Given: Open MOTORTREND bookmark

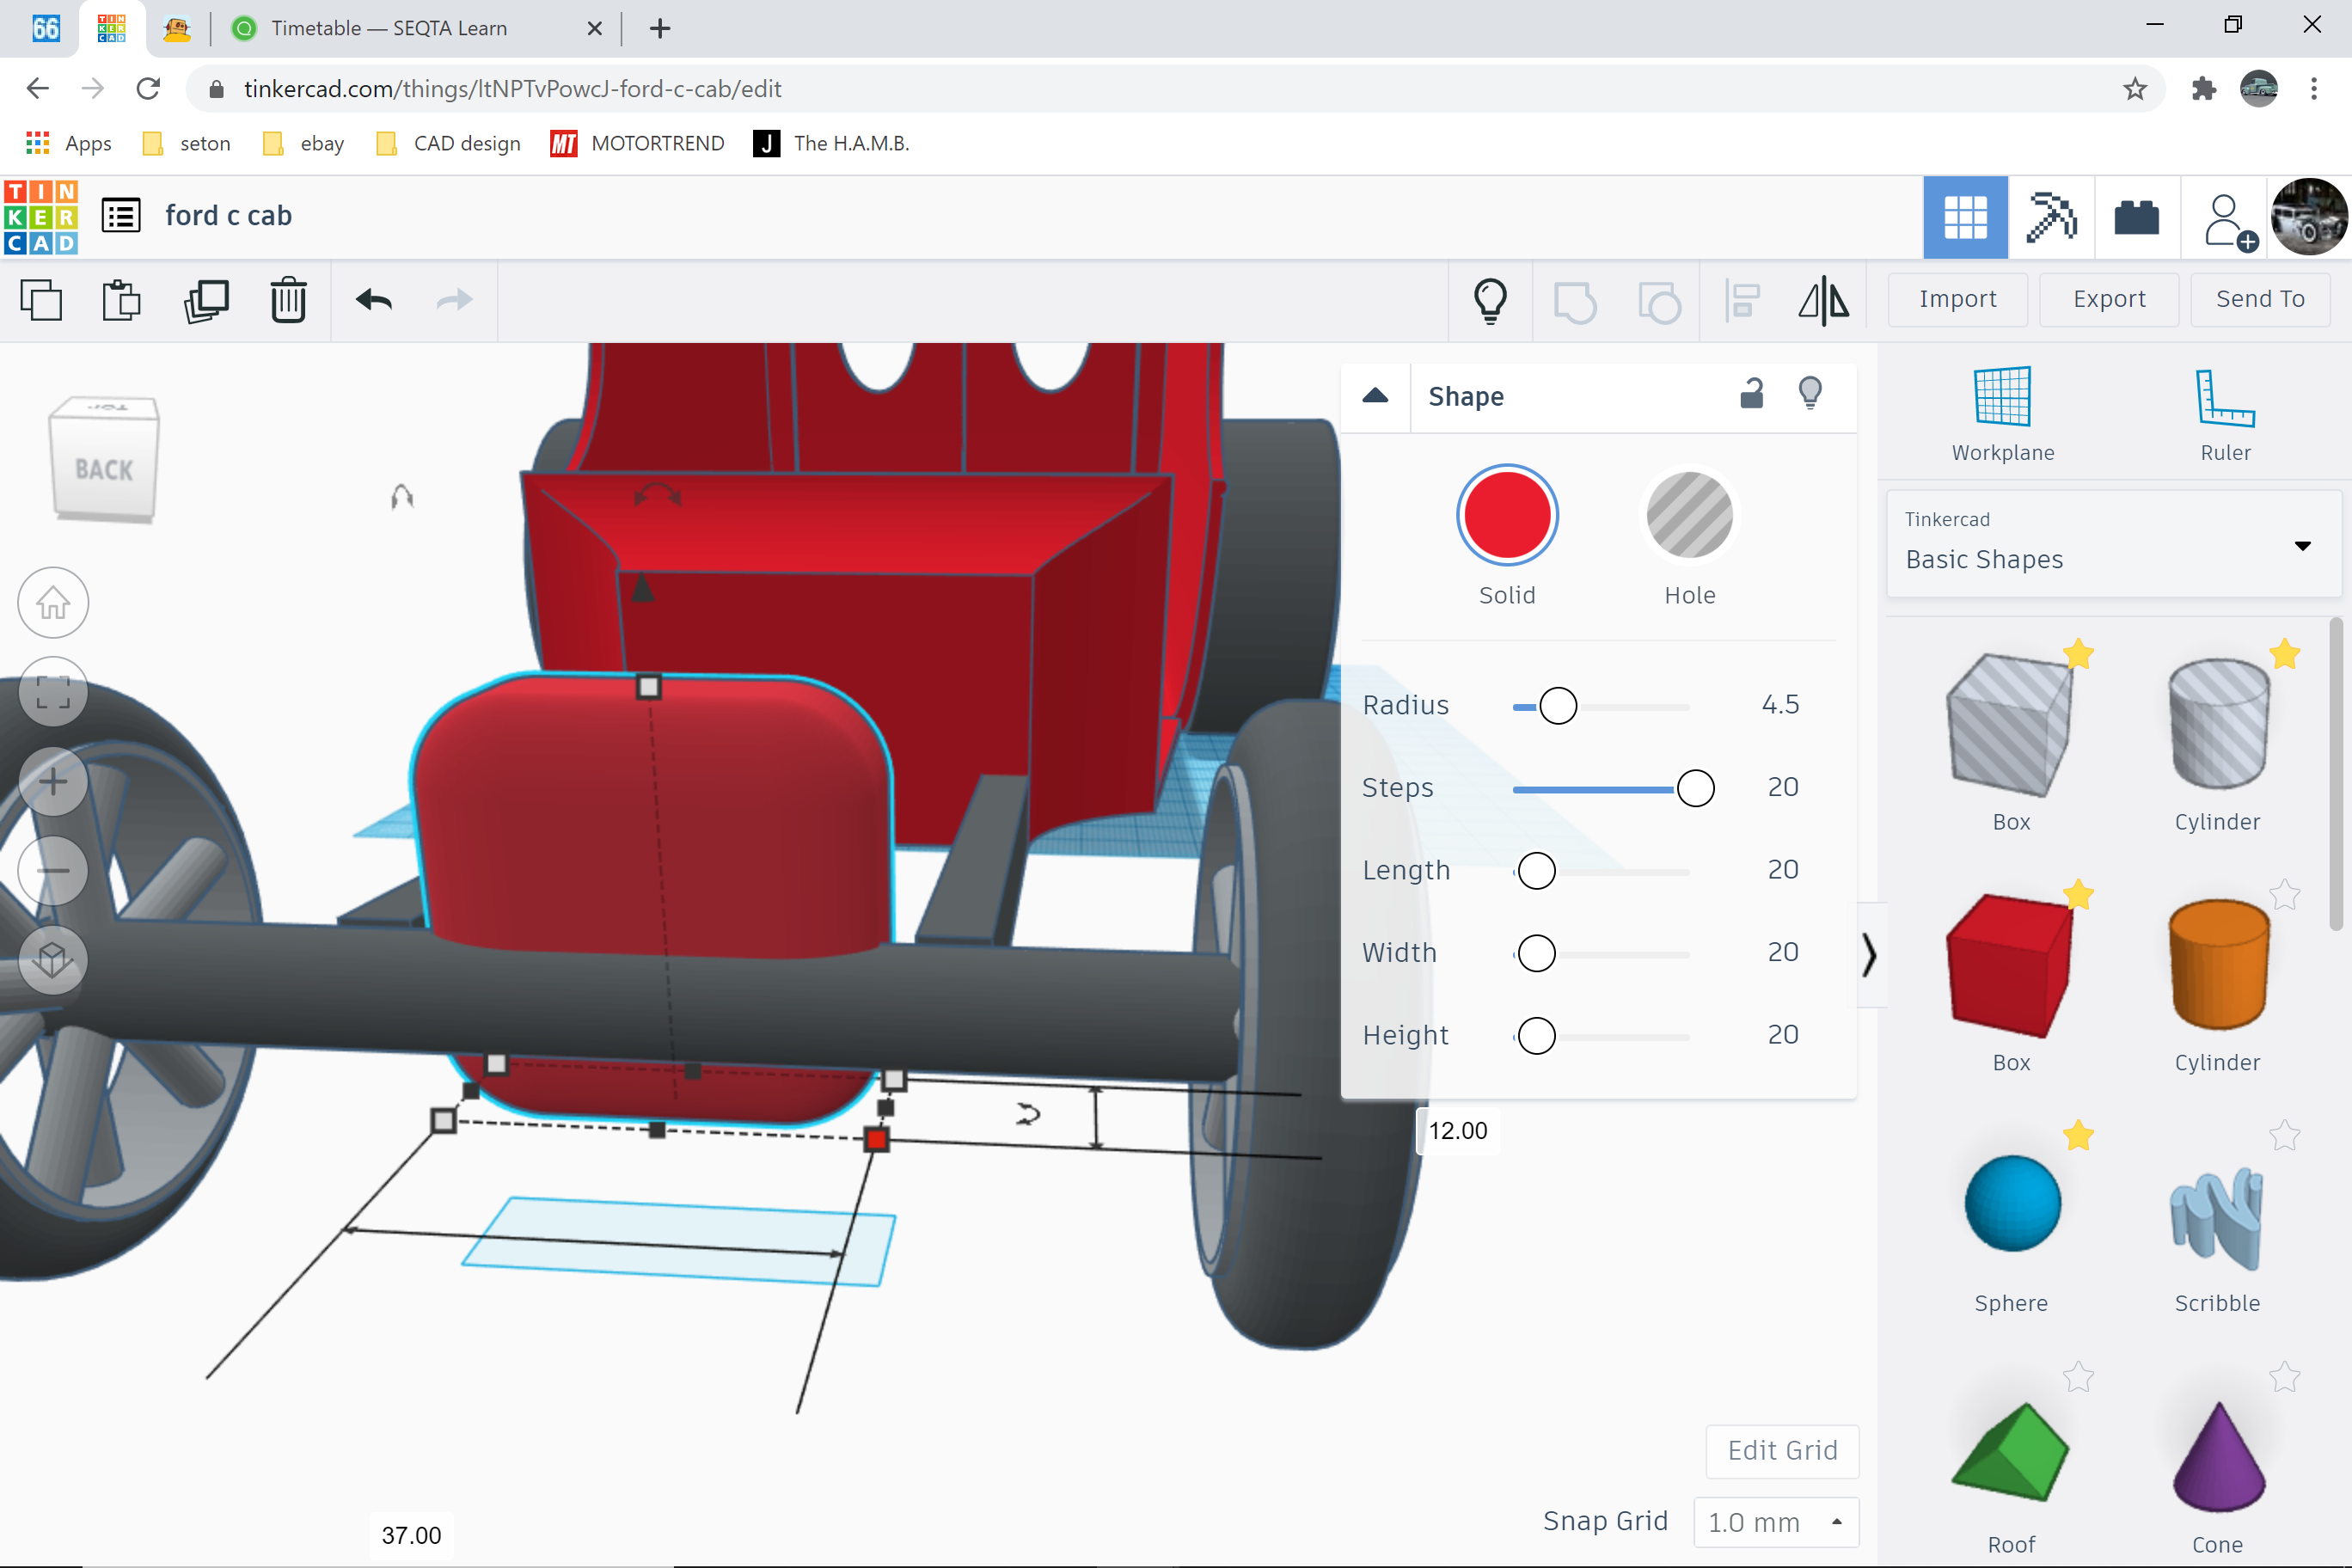Looking at the screenshot, I should [637, 143].
